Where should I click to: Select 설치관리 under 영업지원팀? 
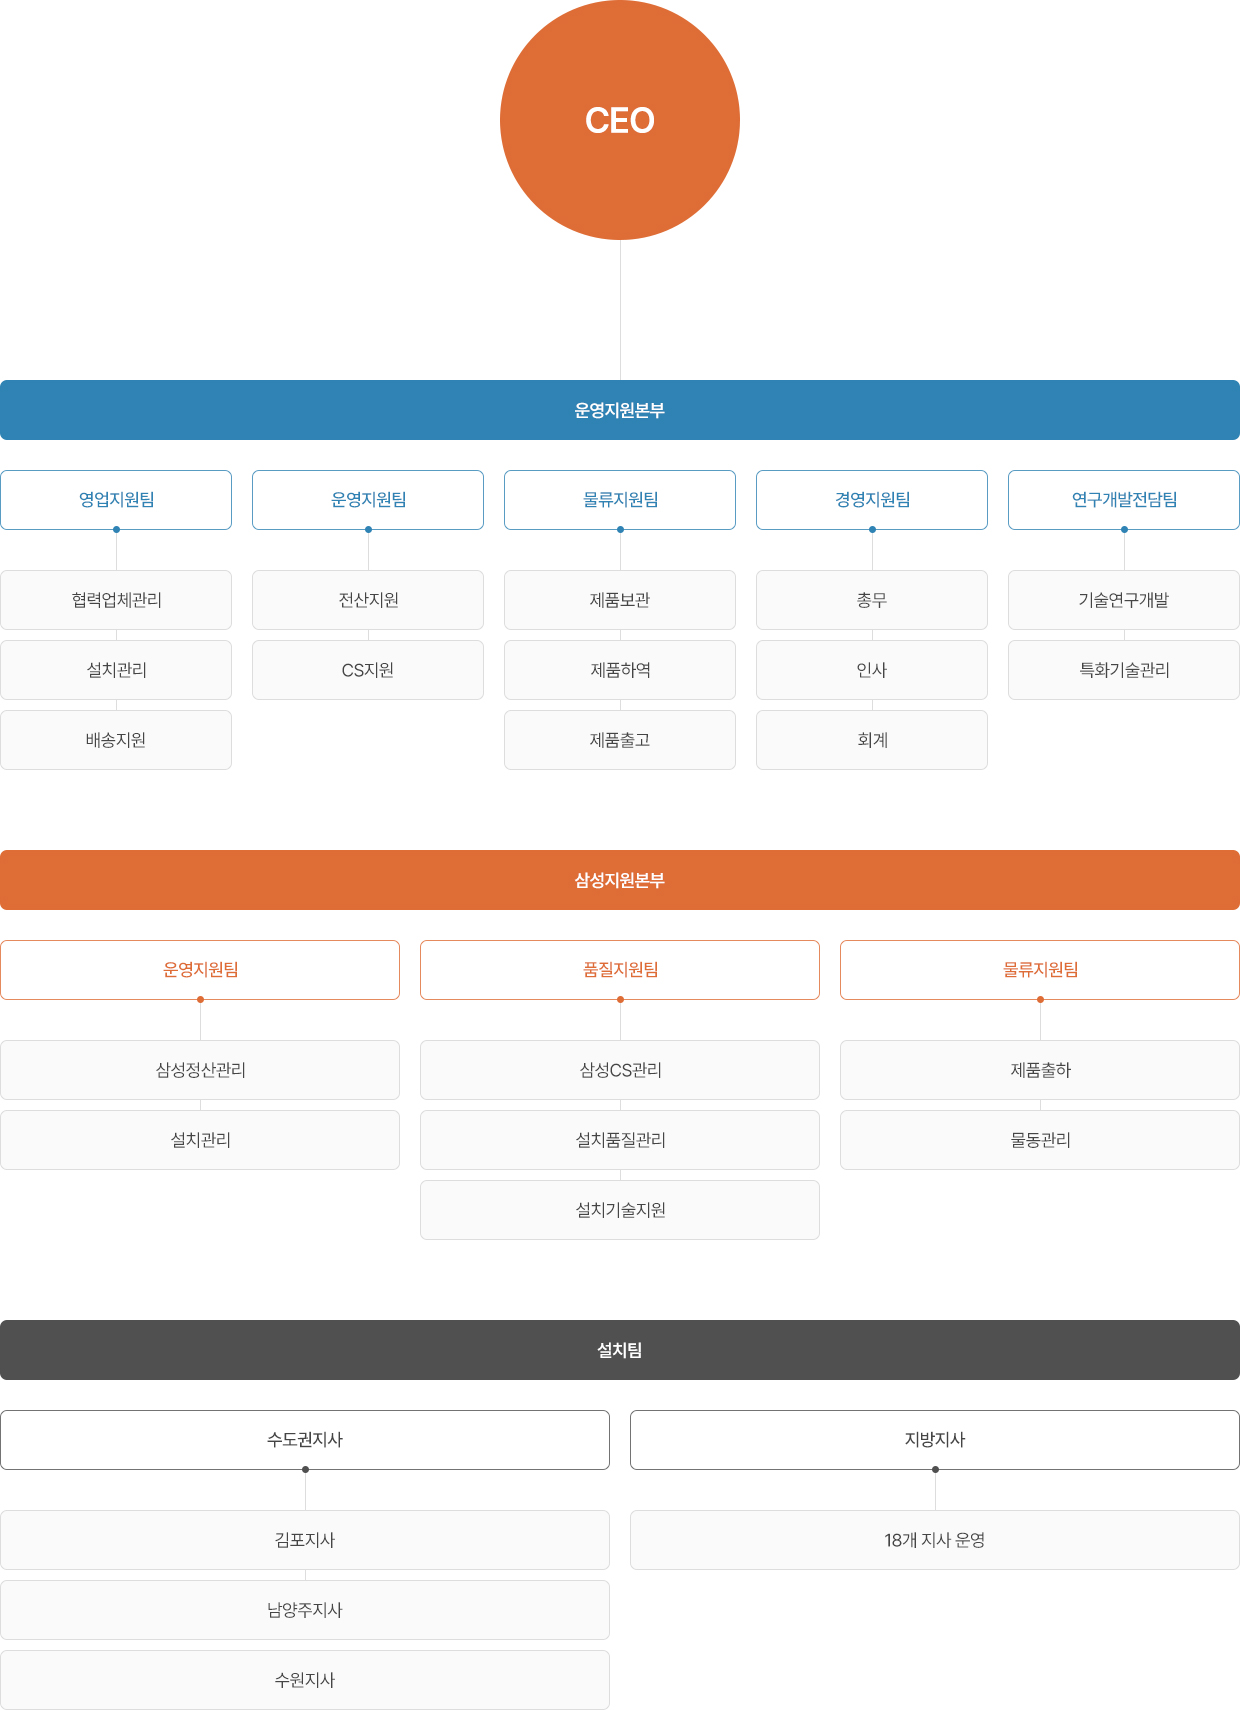point(116,670)
